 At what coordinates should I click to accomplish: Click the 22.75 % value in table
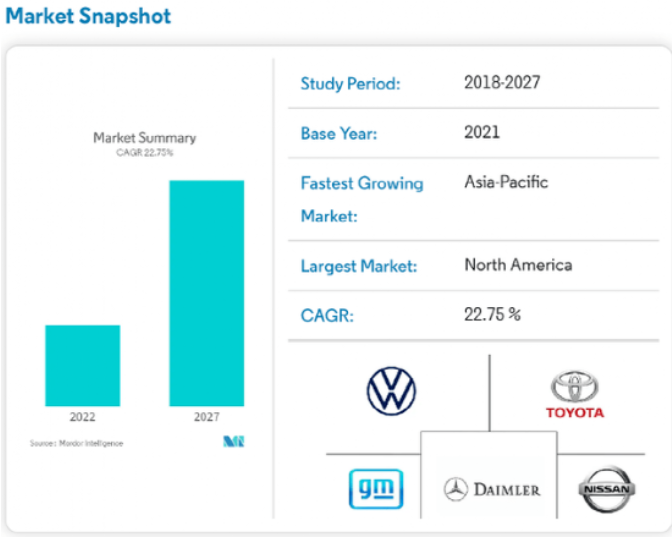(x=492, y=314)
